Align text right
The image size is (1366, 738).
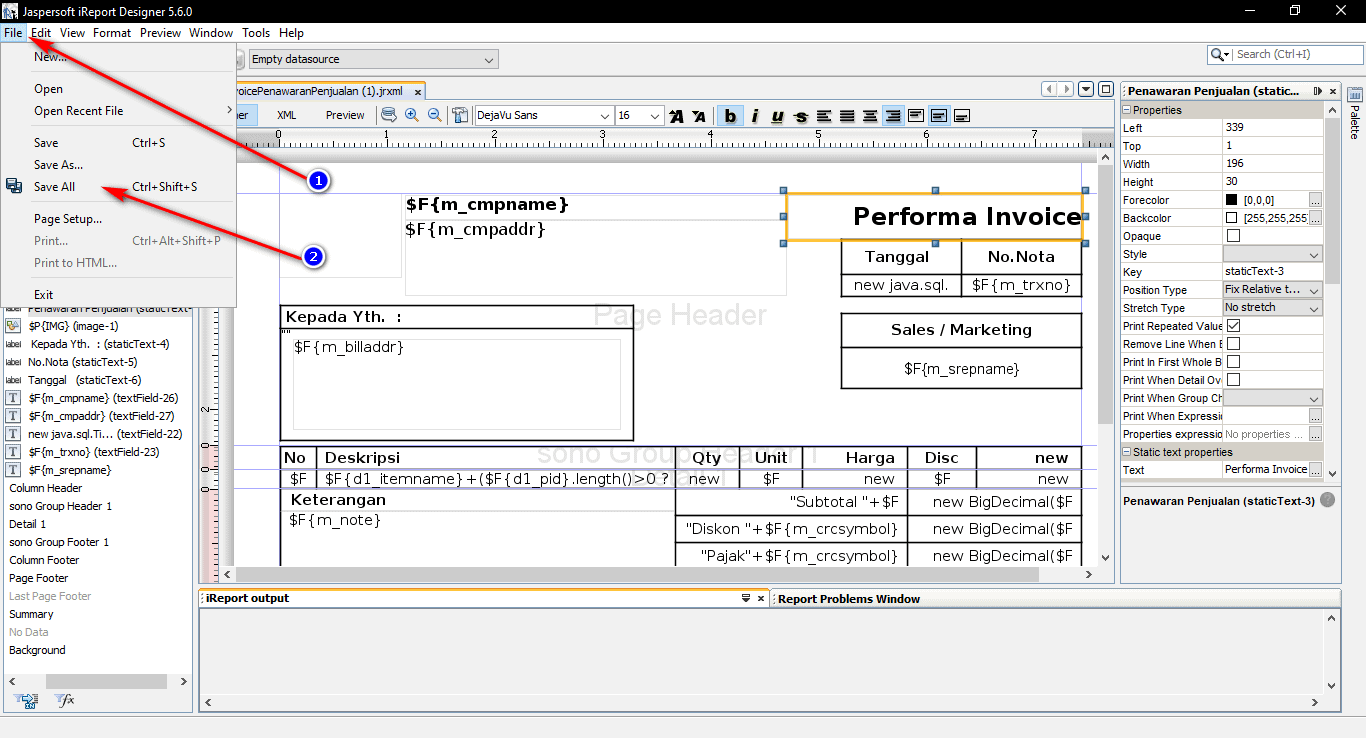[893, 116]
